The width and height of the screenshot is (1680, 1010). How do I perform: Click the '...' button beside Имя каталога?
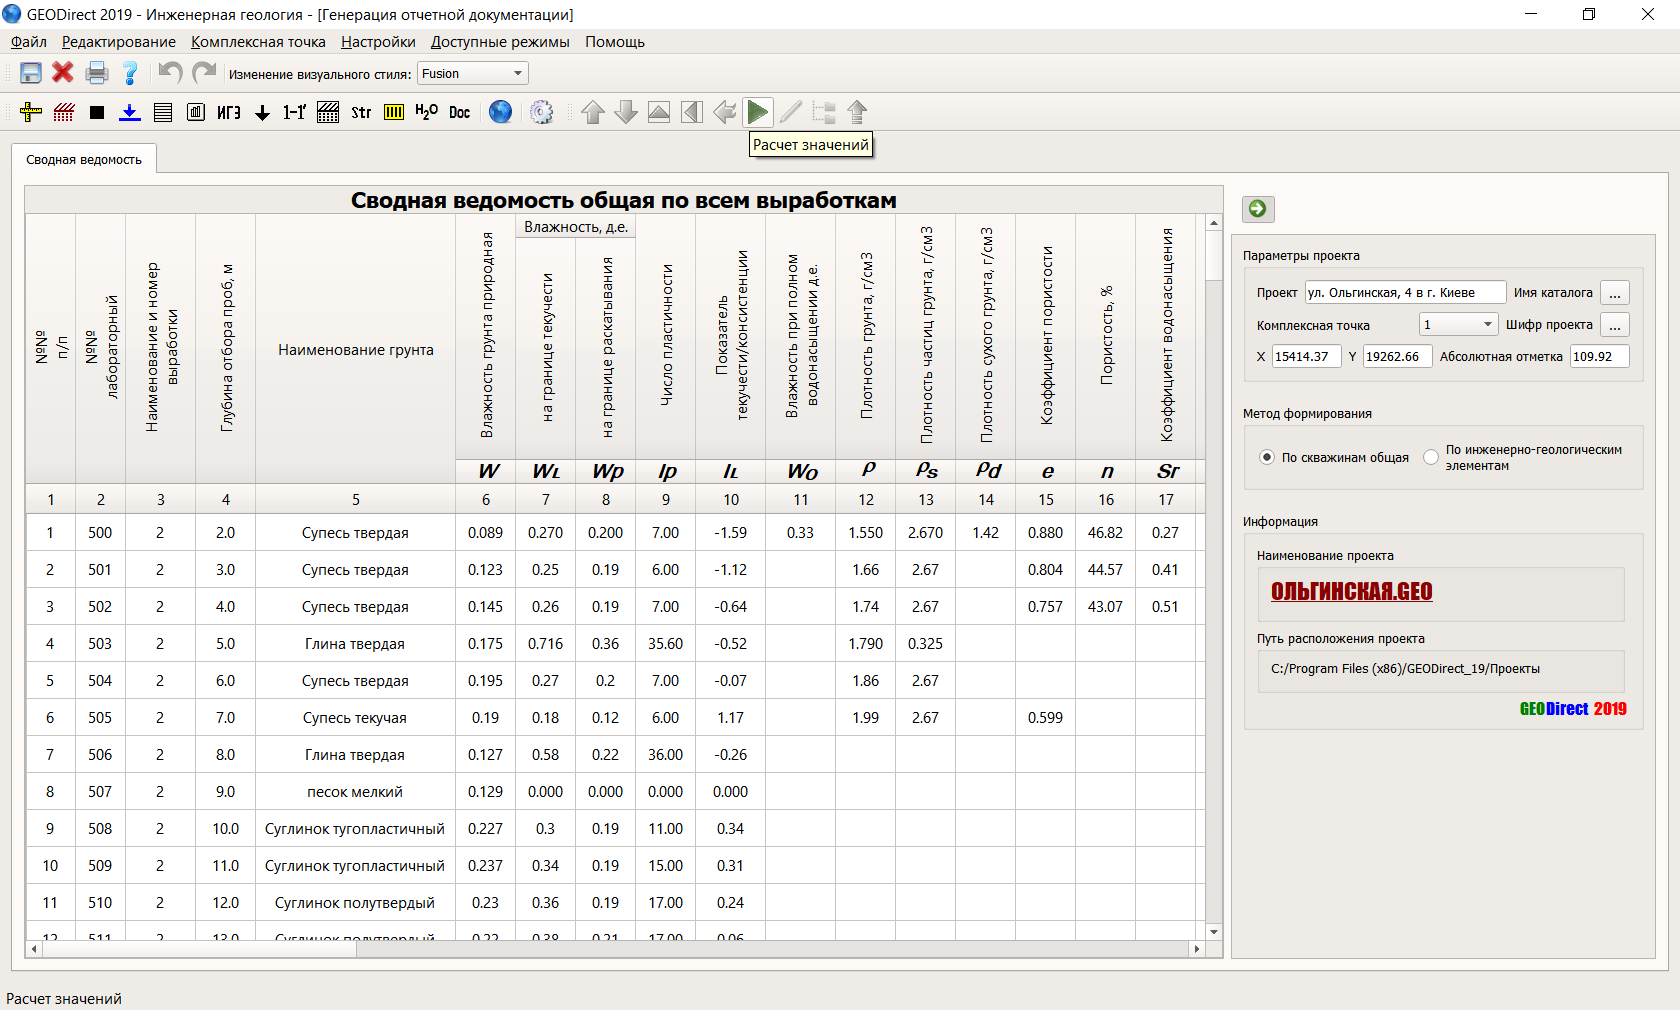[1615, 293]
